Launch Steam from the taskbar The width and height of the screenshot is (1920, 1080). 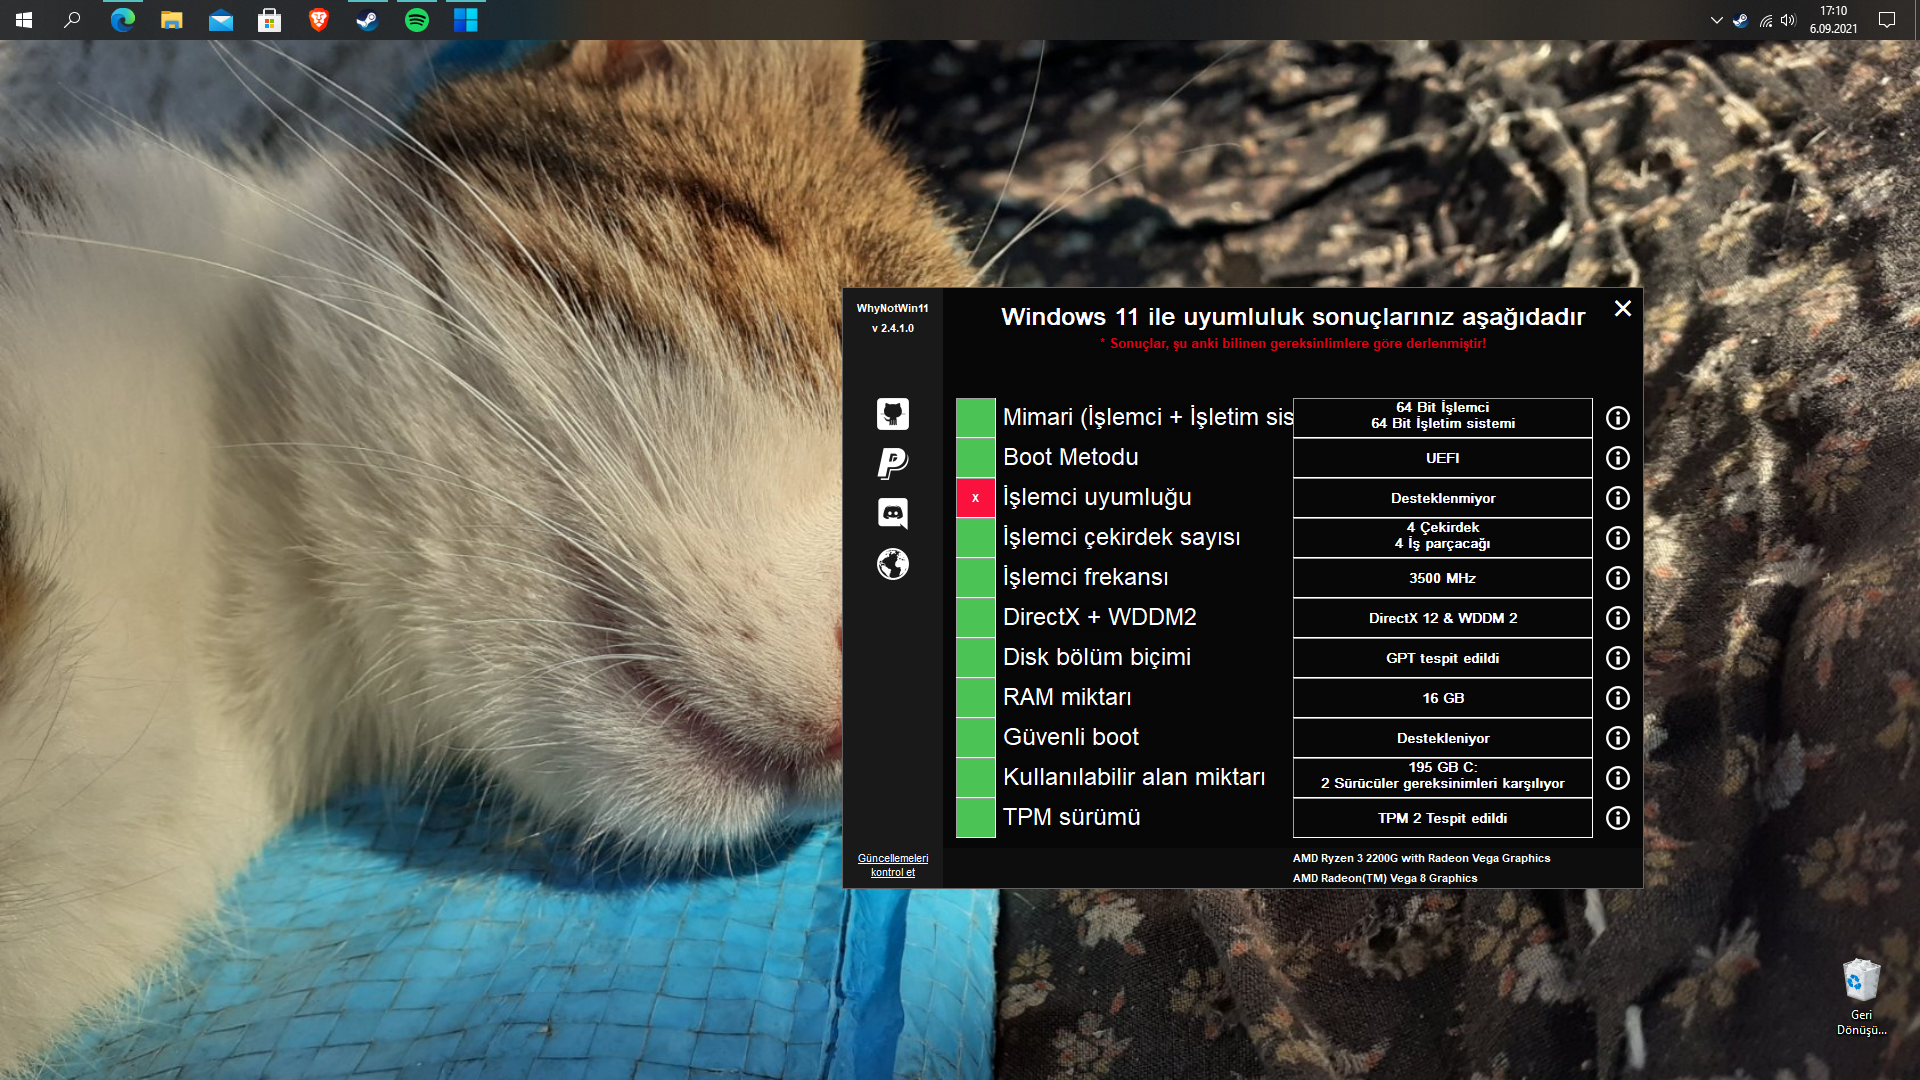click(x=367, y=20)
